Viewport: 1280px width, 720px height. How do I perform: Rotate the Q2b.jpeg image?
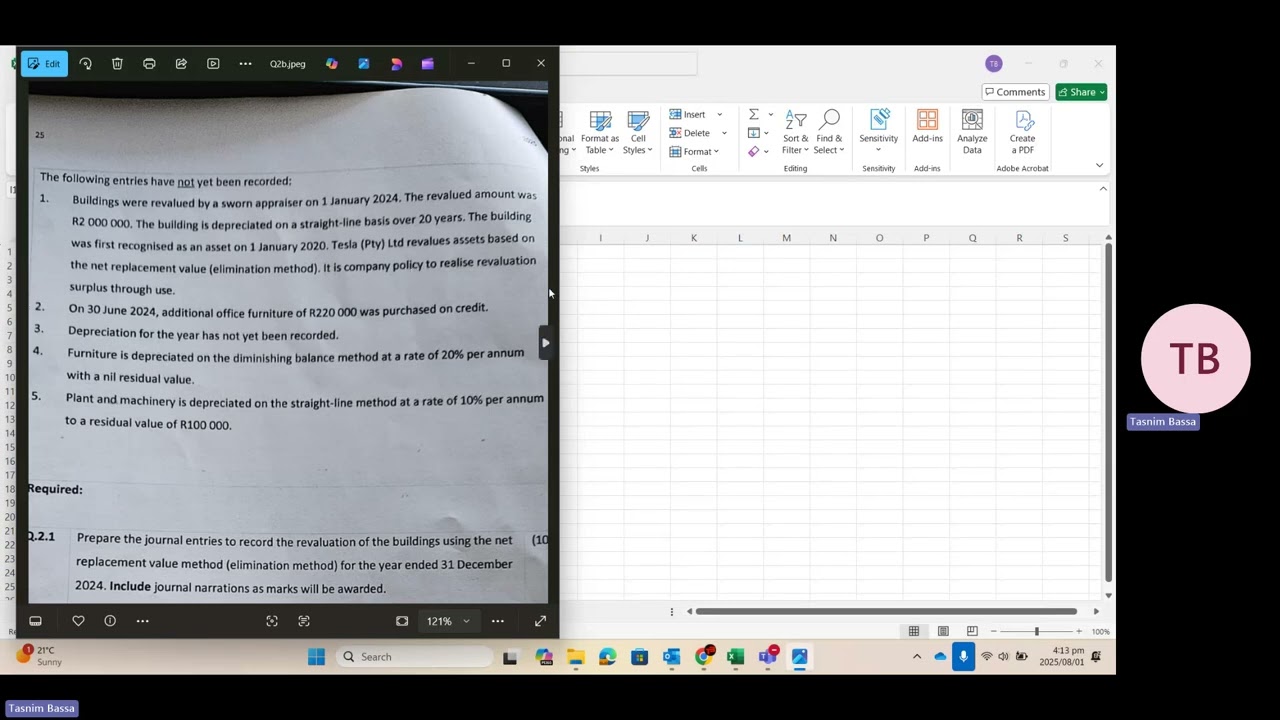coord(85,63)
